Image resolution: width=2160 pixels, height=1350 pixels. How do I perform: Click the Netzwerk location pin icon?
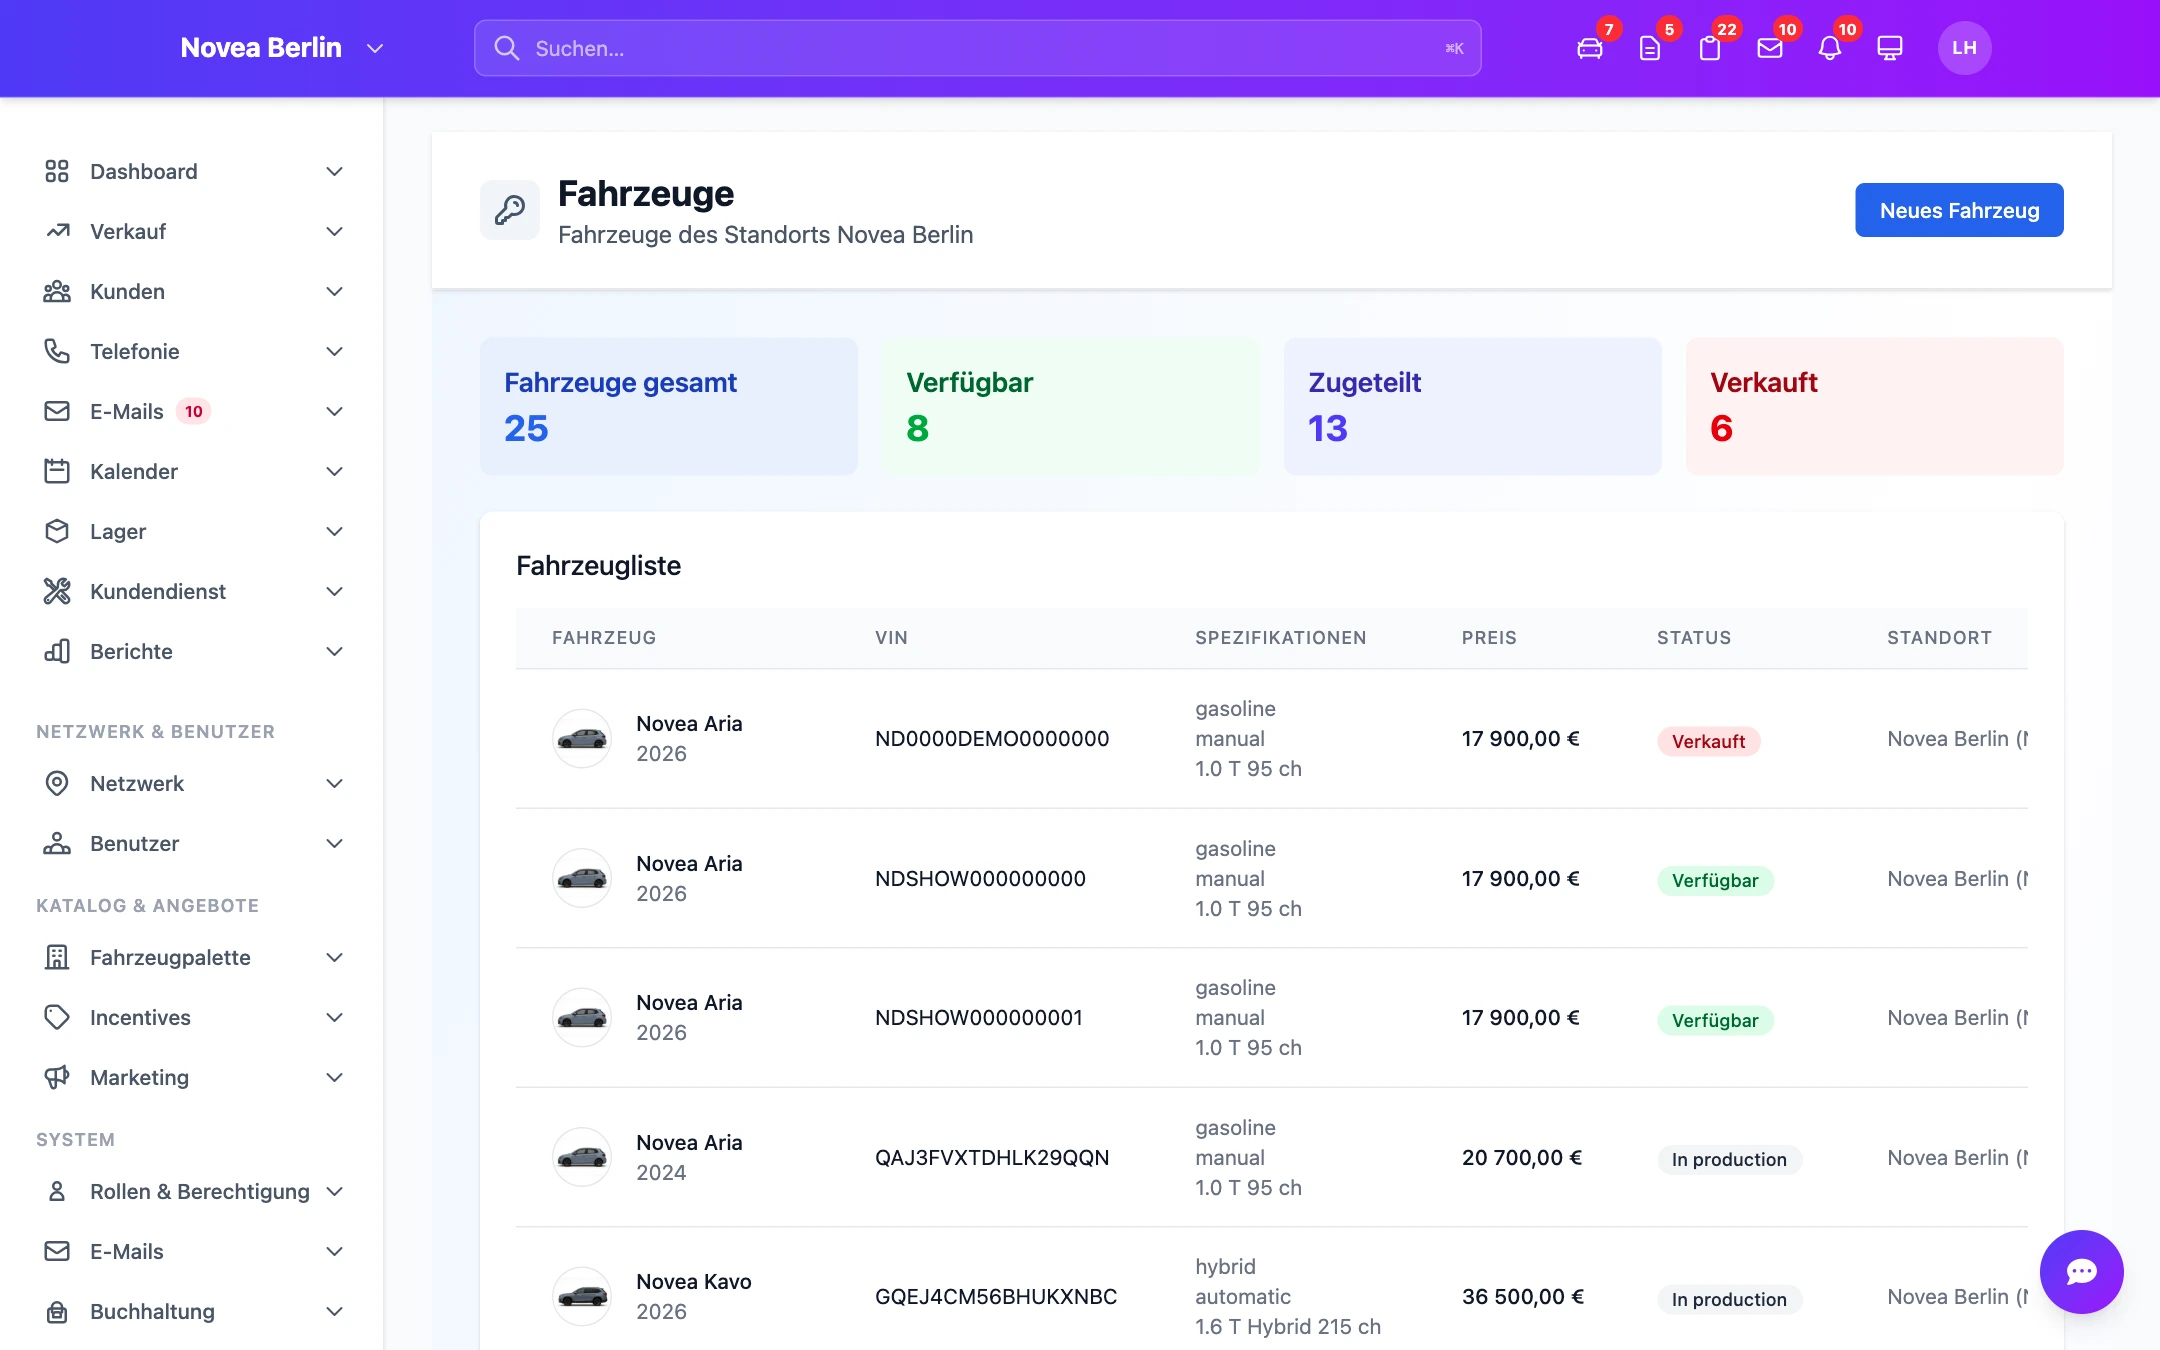[x=57, y=783]
